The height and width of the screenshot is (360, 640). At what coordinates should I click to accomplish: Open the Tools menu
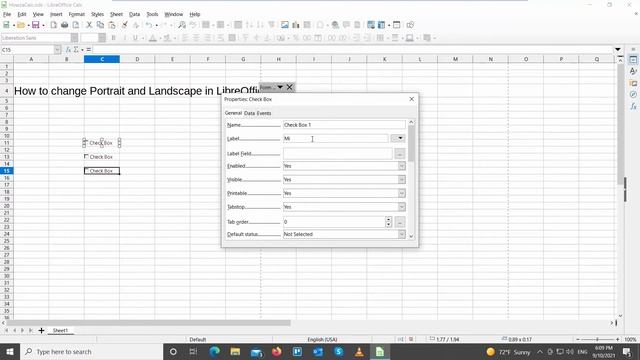(x=152, y=14)
